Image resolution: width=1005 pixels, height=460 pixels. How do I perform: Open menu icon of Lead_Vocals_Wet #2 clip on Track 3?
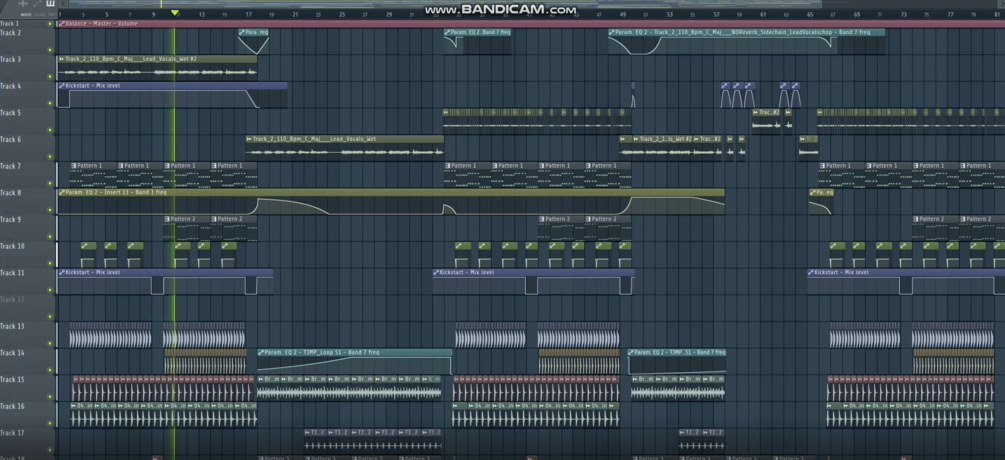pos(62,59)
